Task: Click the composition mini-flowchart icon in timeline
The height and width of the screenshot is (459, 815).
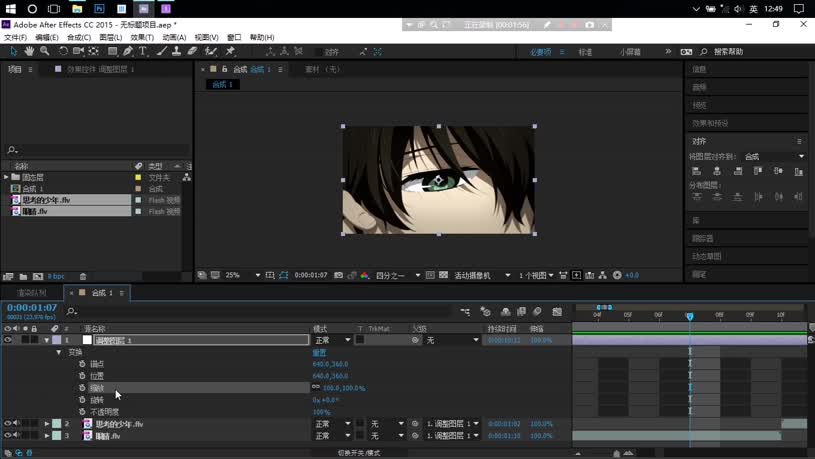Action: (x=465, y=311)
